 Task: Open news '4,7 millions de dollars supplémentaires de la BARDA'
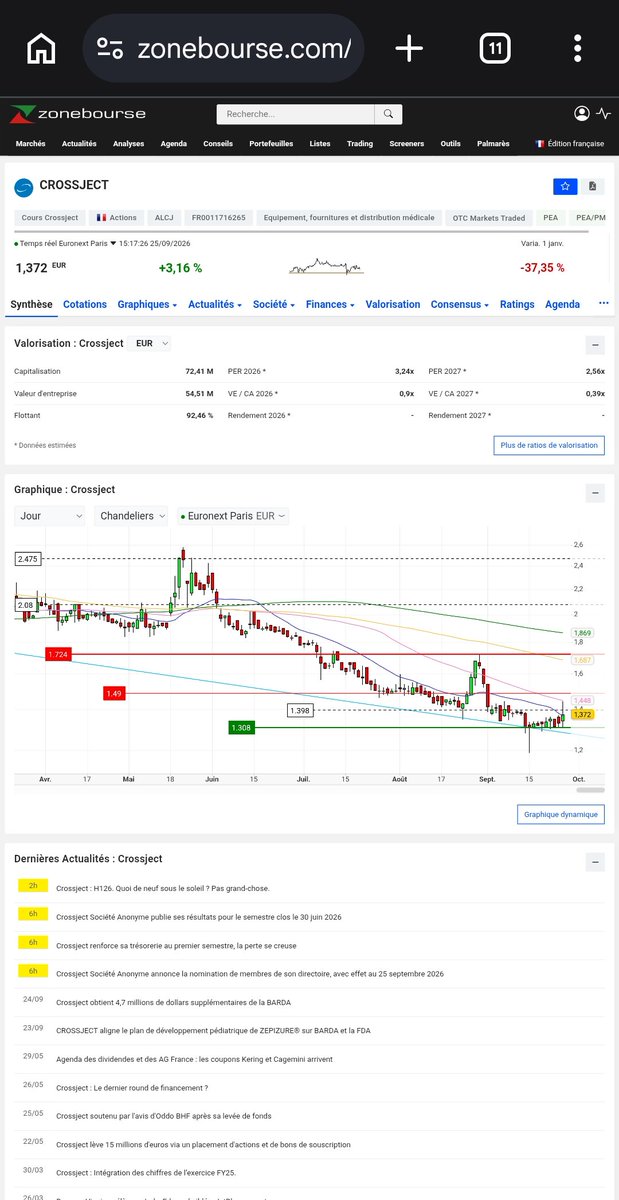pos(174,1001)
